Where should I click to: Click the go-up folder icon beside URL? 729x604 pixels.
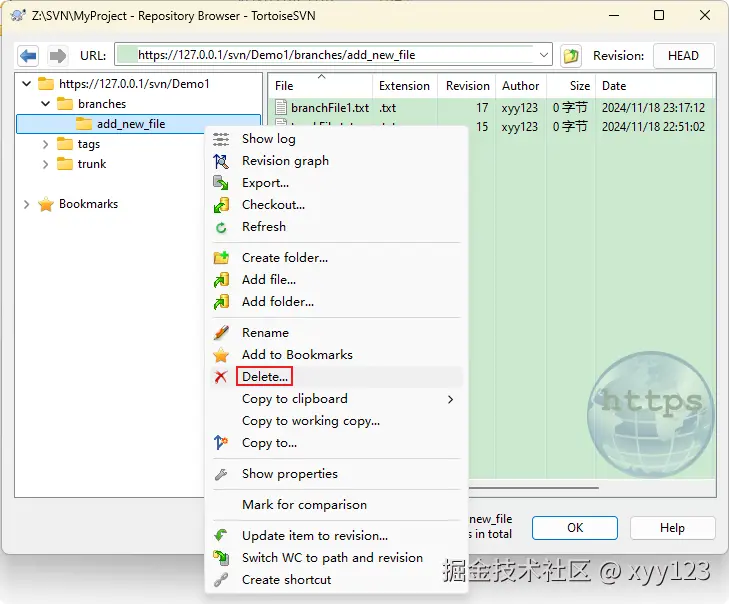[x=571, y=56]
